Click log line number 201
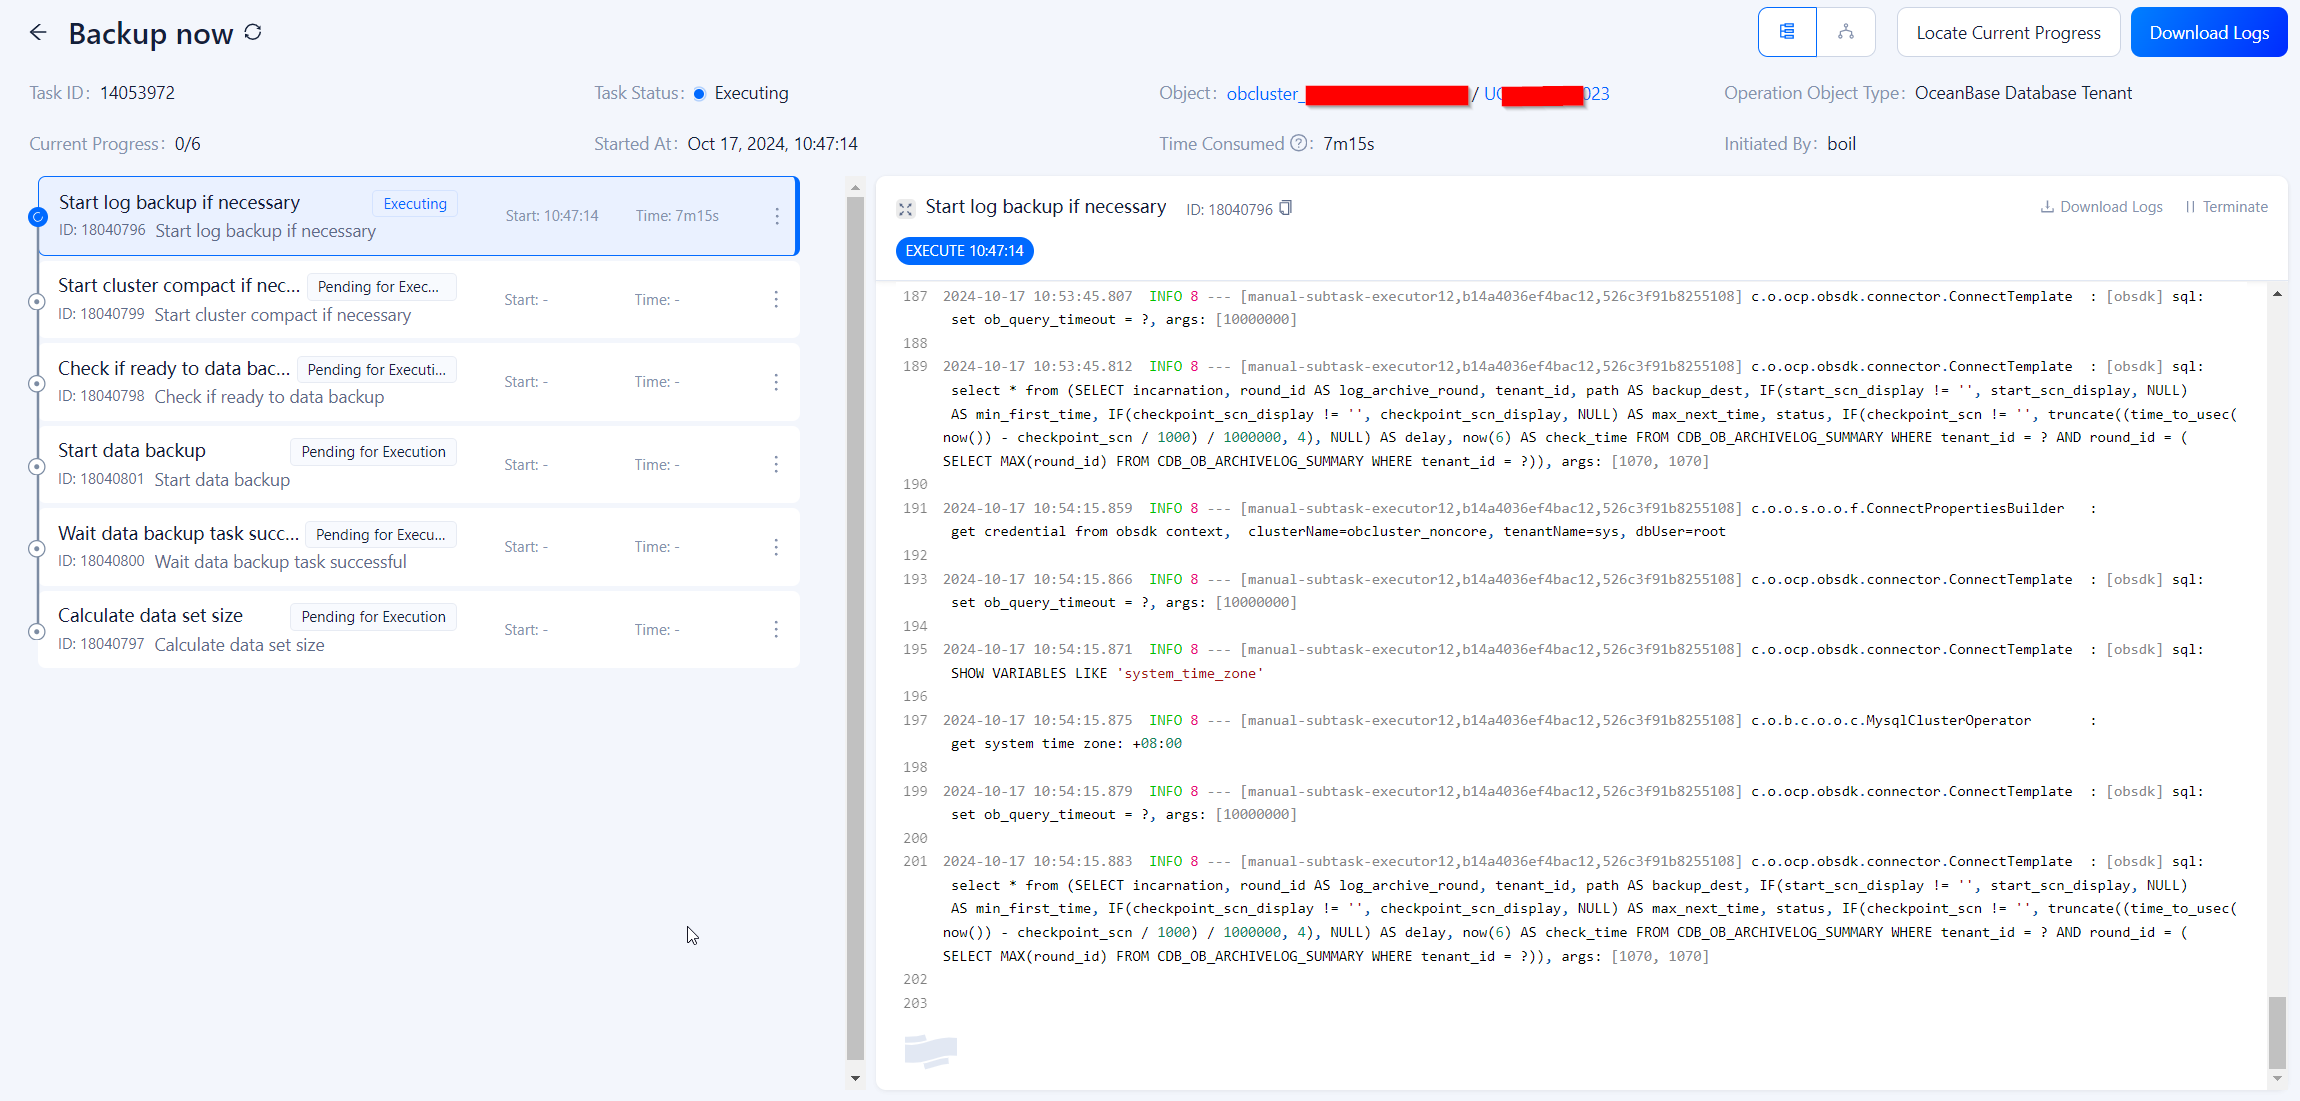 pos(915,862)
